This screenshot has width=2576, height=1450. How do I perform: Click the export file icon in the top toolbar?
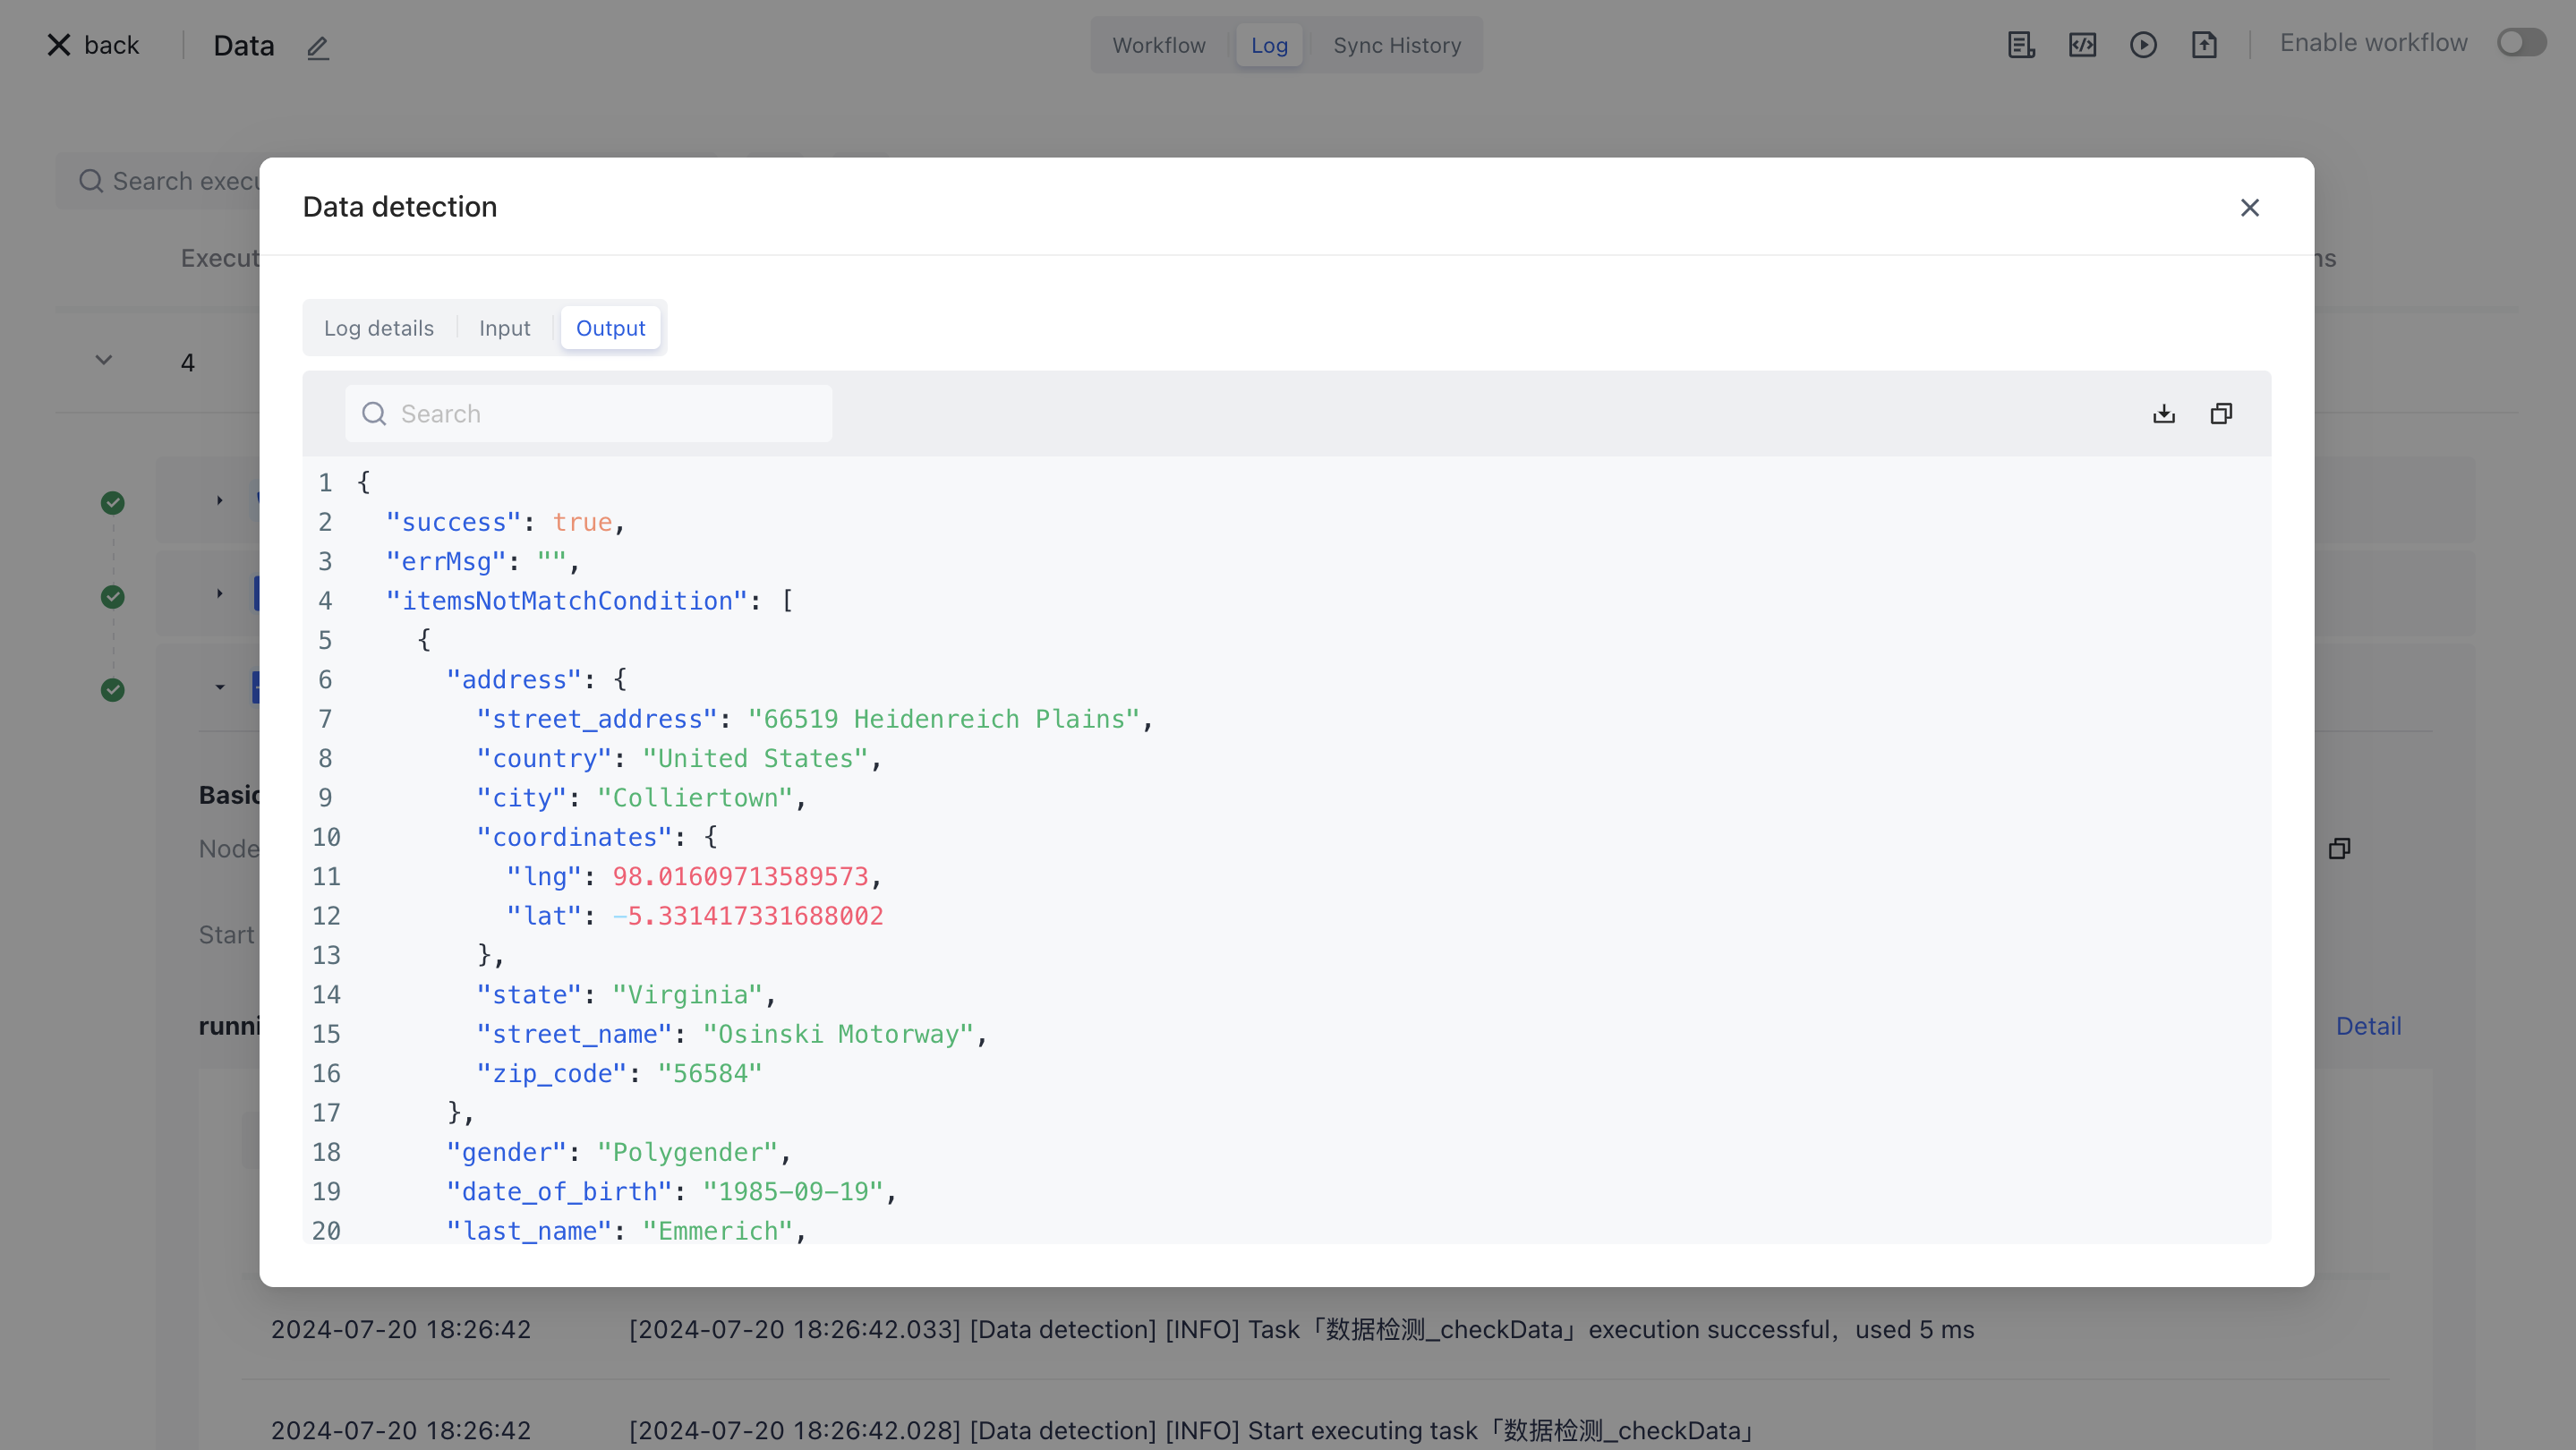(x=2205, y=45)
